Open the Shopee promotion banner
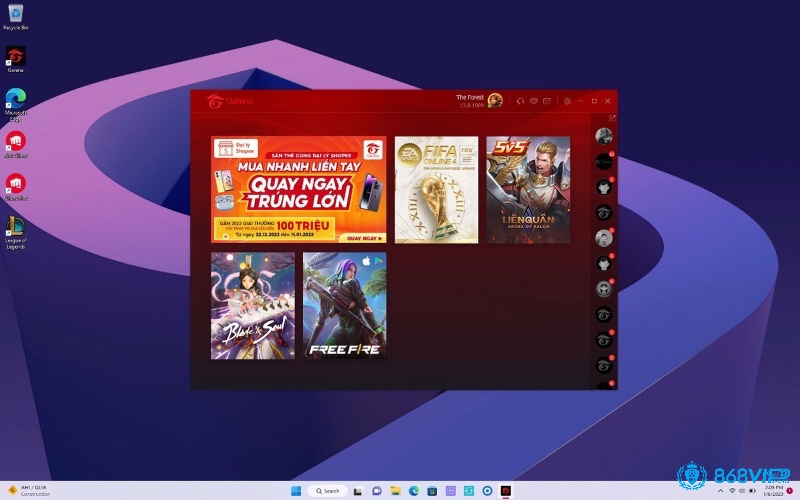This screenshot has height=500, width=800. tap(298, 189)
